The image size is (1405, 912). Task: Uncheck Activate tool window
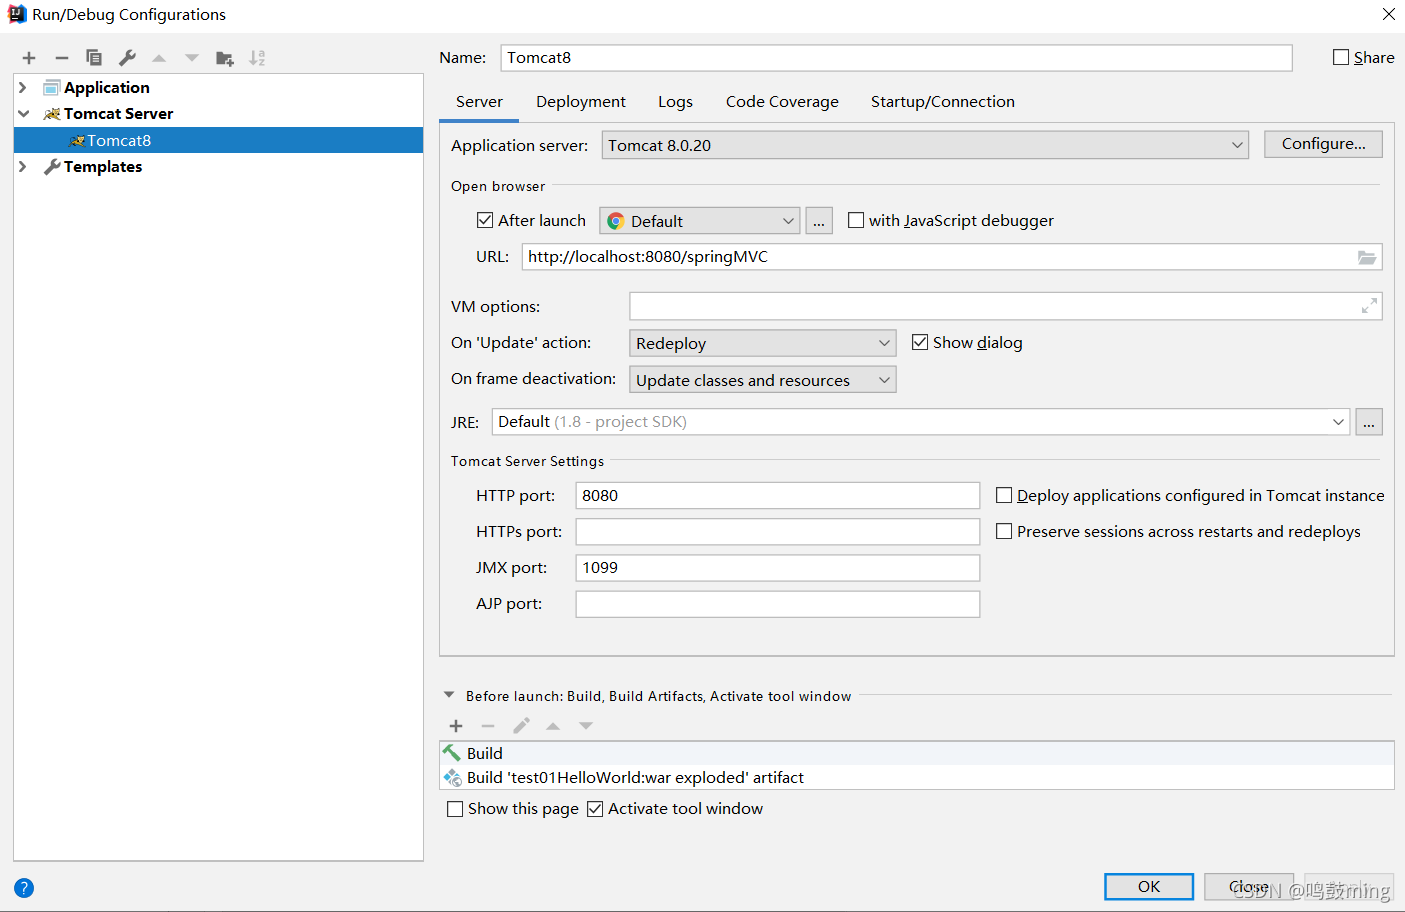[595, 809]
